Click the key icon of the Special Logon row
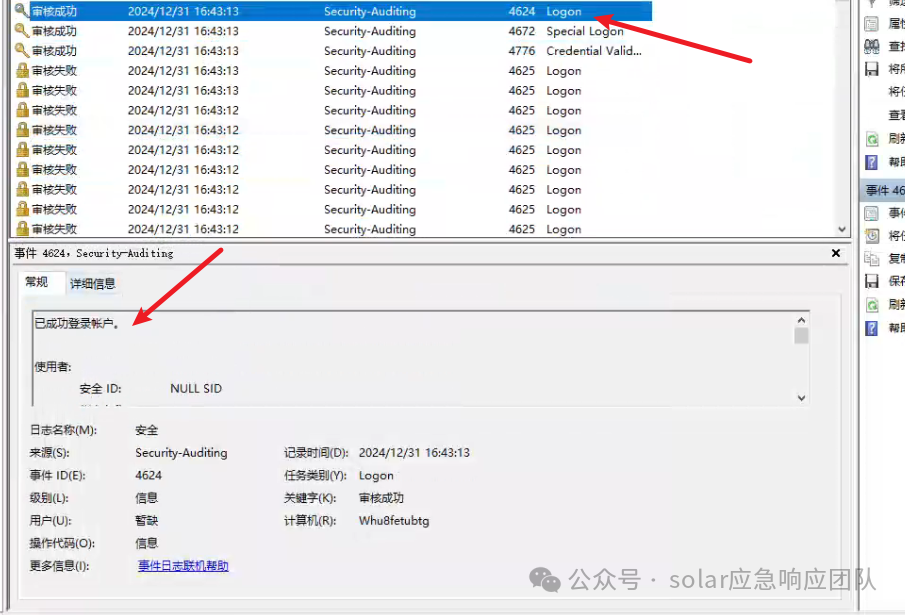This screenshot has width=905, height=615. (x=21, y=31)
